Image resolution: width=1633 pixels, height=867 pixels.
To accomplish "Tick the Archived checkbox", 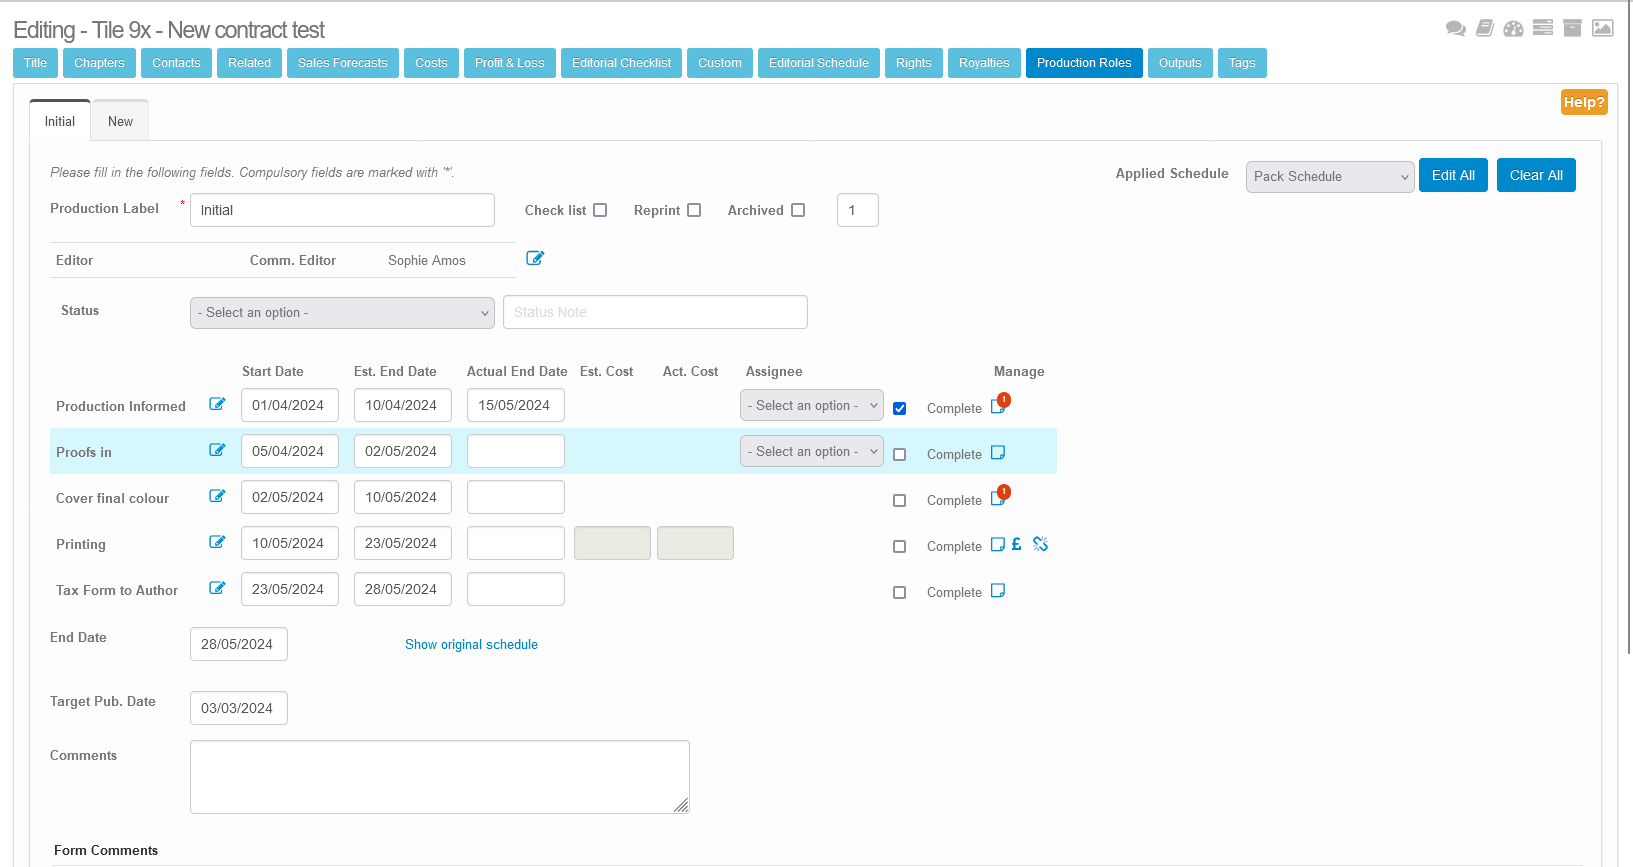I will (x=798, y=210).
